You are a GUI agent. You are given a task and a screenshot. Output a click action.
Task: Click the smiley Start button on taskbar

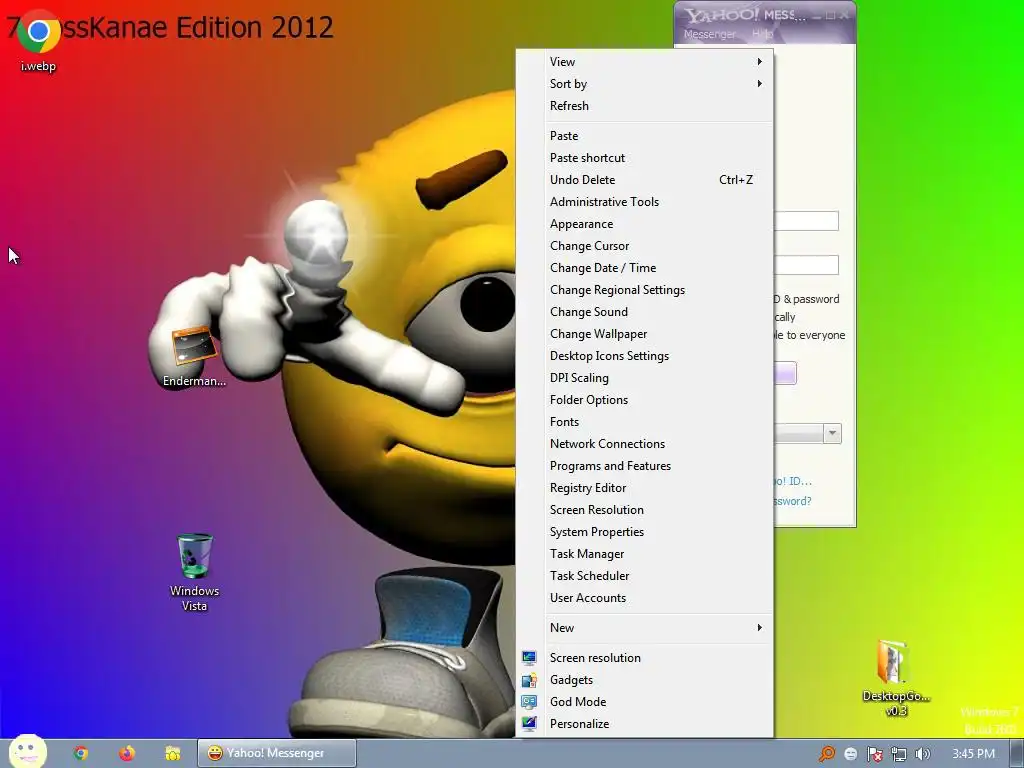[x=27, y=751]
